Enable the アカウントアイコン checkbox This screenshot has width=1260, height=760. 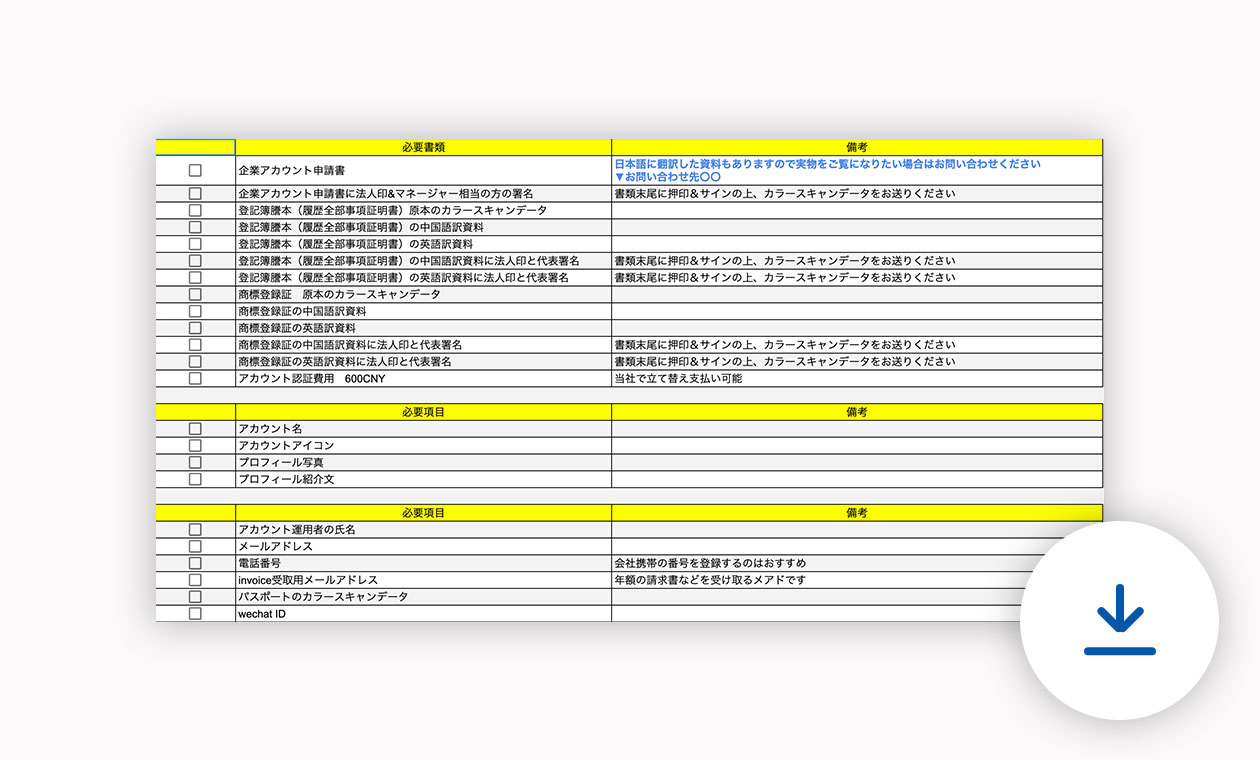pyautogui.click(x=195, y=446)
